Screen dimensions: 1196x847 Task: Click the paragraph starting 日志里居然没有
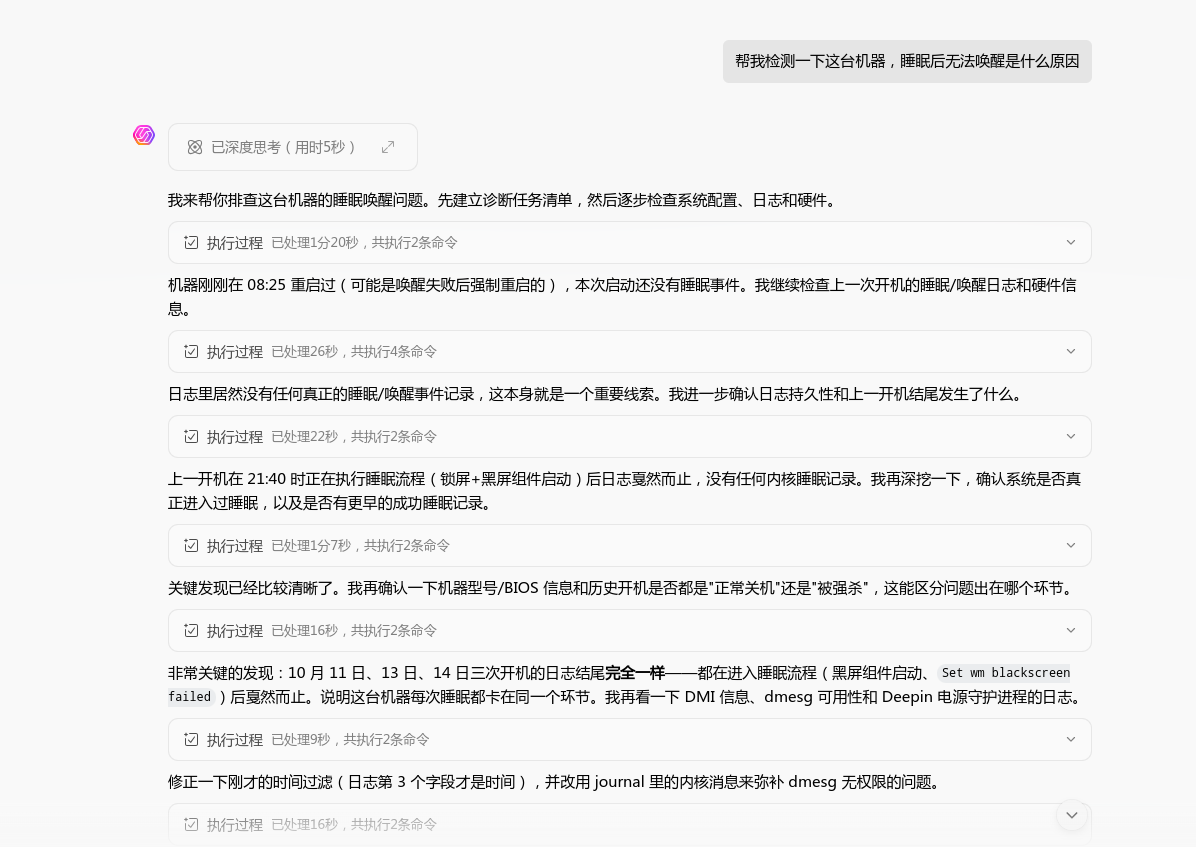[596, 394]
